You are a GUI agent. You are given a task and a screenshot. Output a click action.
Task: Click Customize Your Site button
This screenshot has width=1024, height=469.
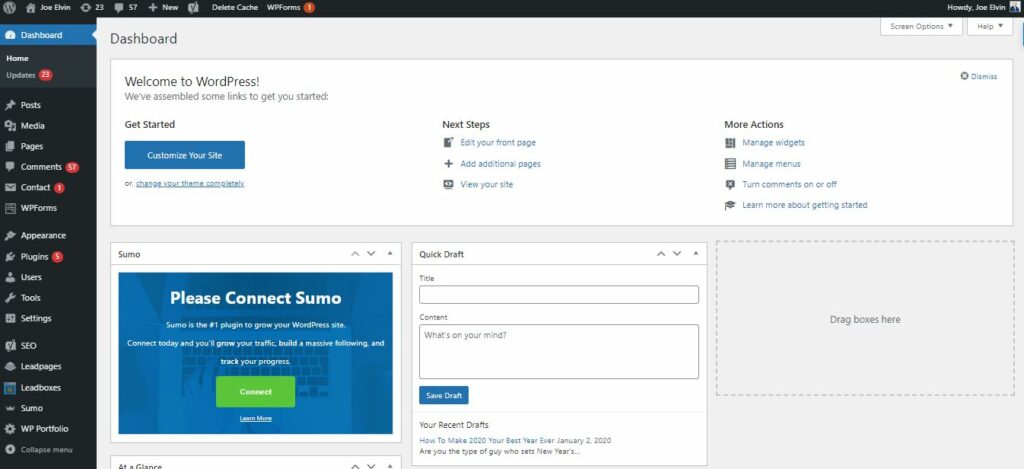pos(185,155)
